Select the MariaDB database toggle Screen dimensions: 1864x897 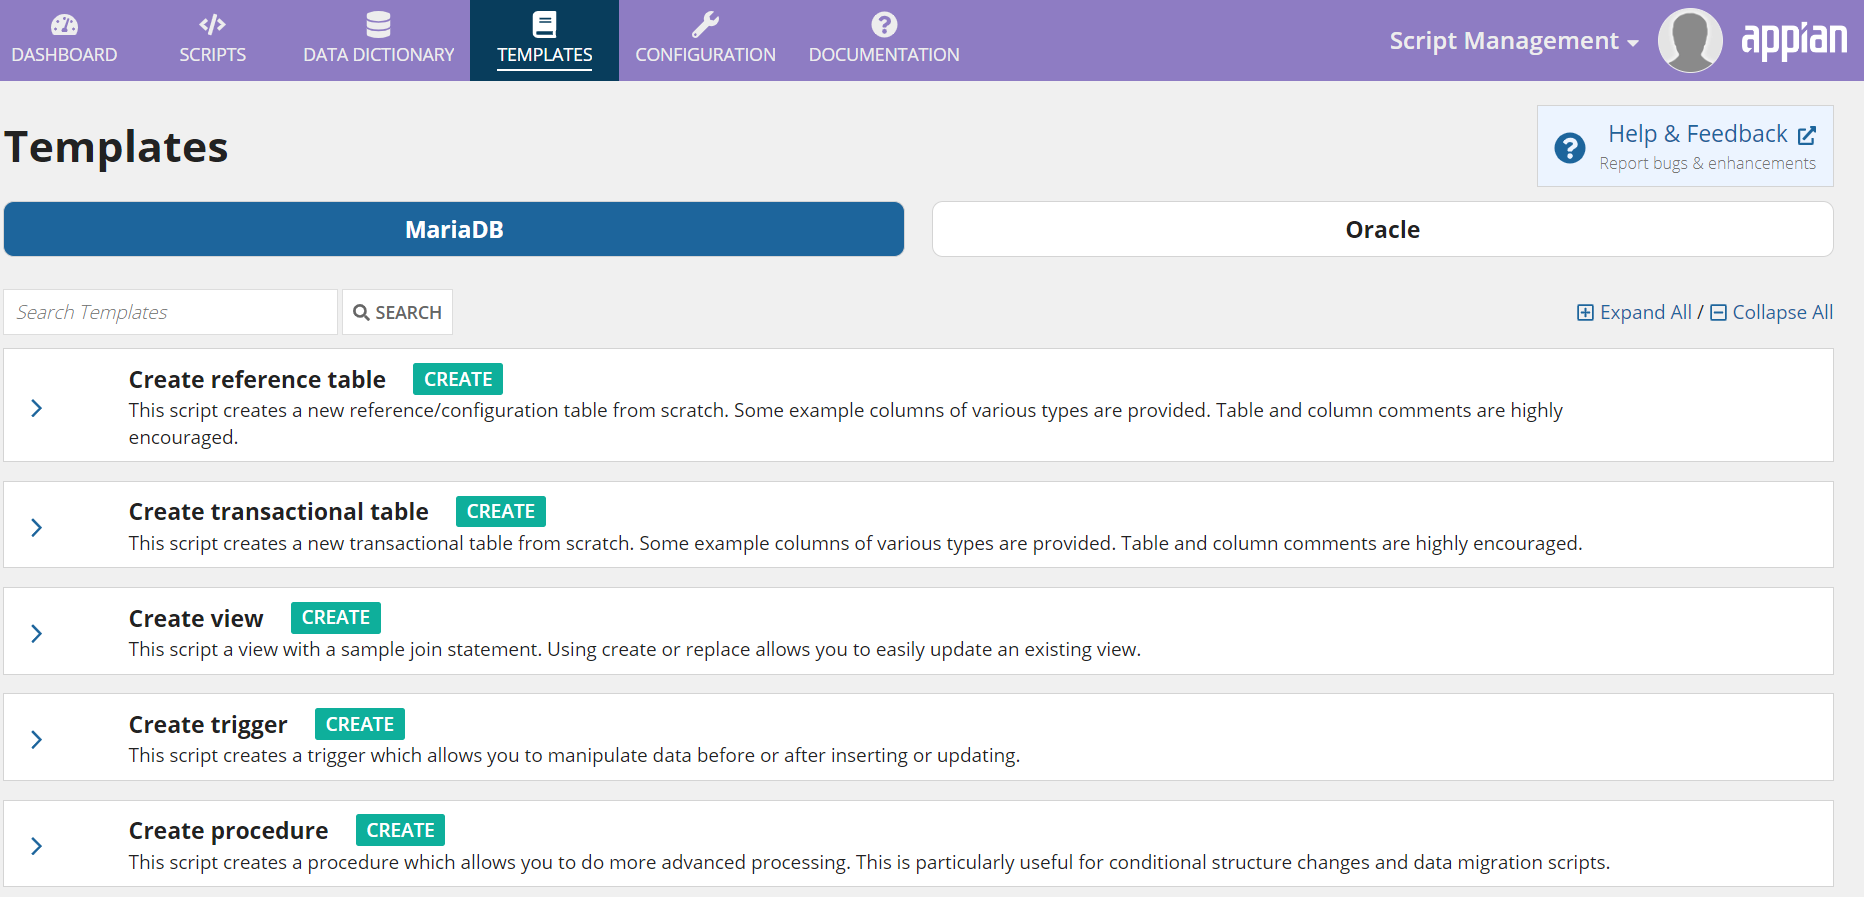[x=454, y=230]
